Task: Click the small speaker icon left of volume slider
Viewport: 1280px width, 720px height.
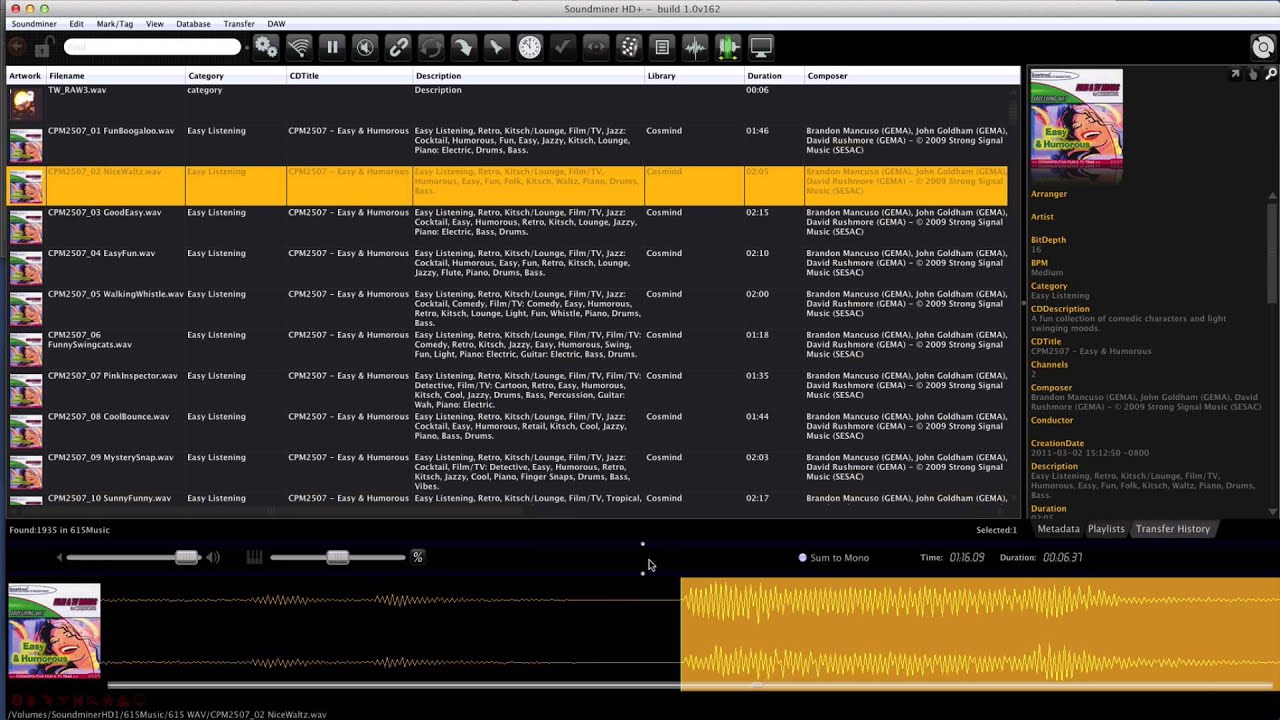Action: pyautogui.click(x=59, y=557)
